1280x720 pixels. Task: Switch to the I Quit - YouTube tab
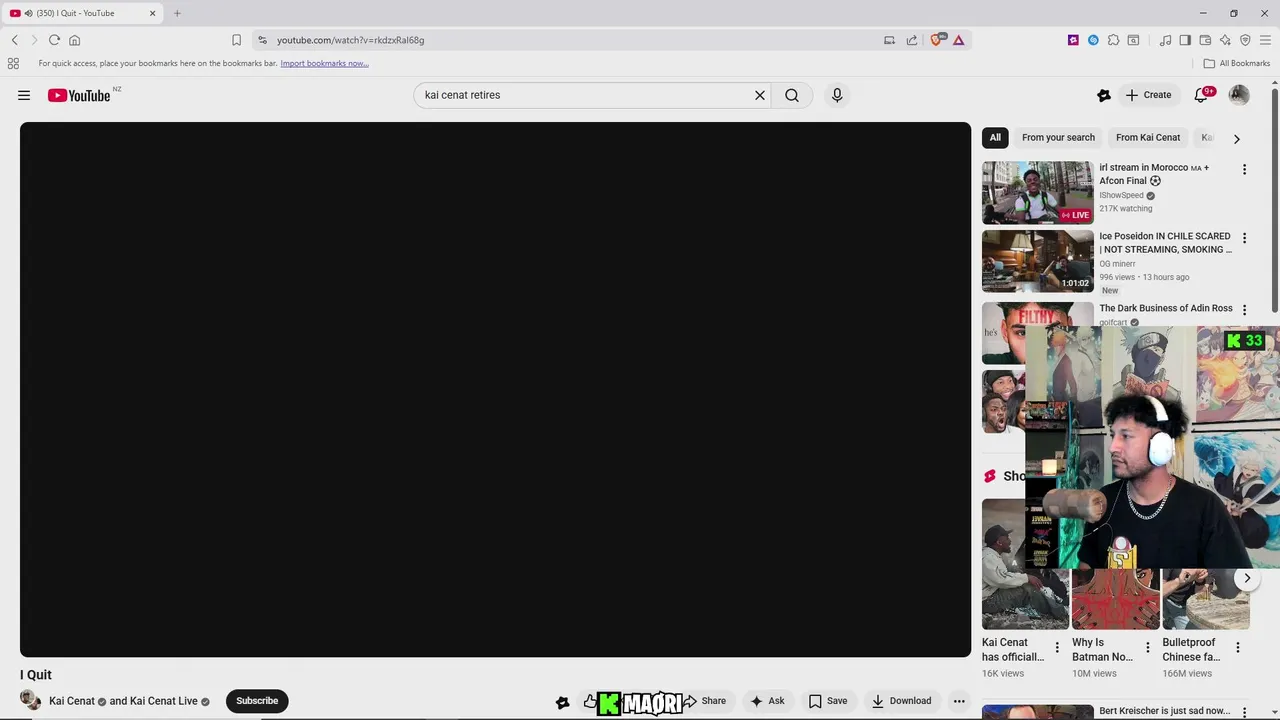click(x=82, y=13)
